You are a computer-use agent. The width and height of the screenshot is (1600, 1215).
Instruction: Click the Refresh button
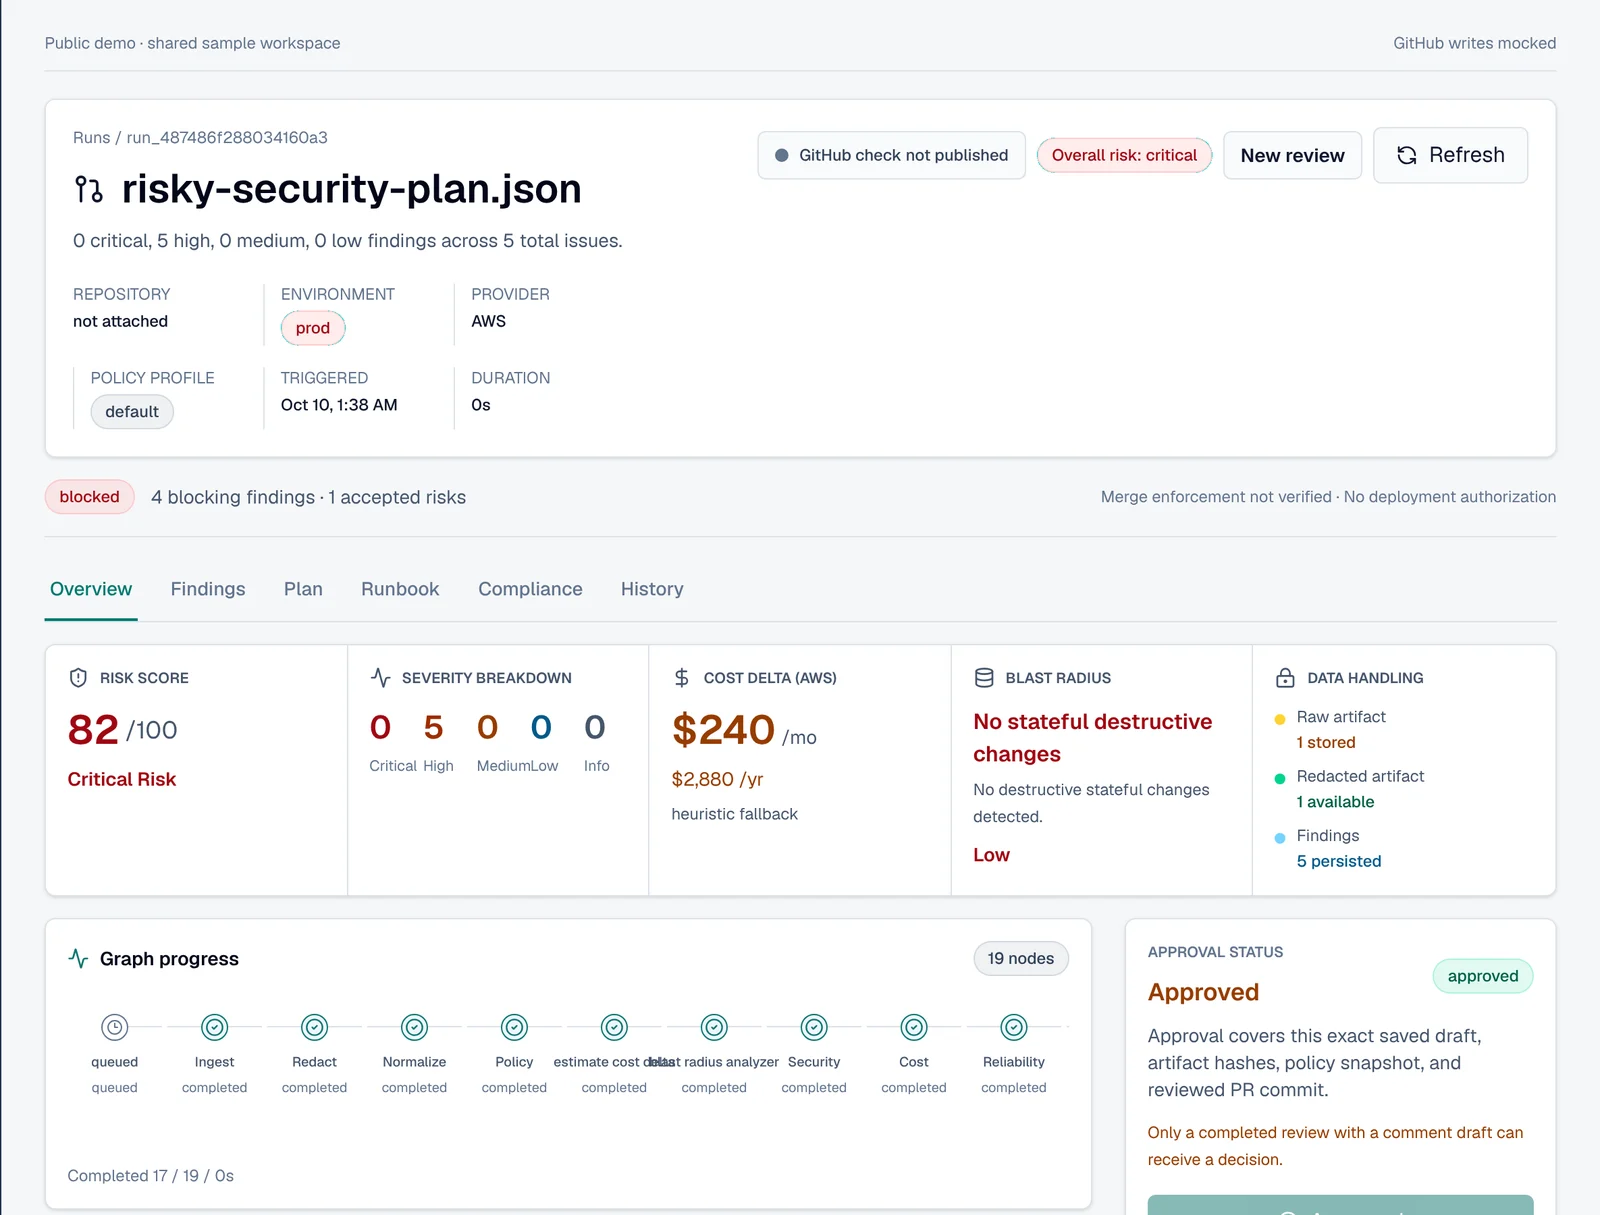click(x=1450, y=155)
